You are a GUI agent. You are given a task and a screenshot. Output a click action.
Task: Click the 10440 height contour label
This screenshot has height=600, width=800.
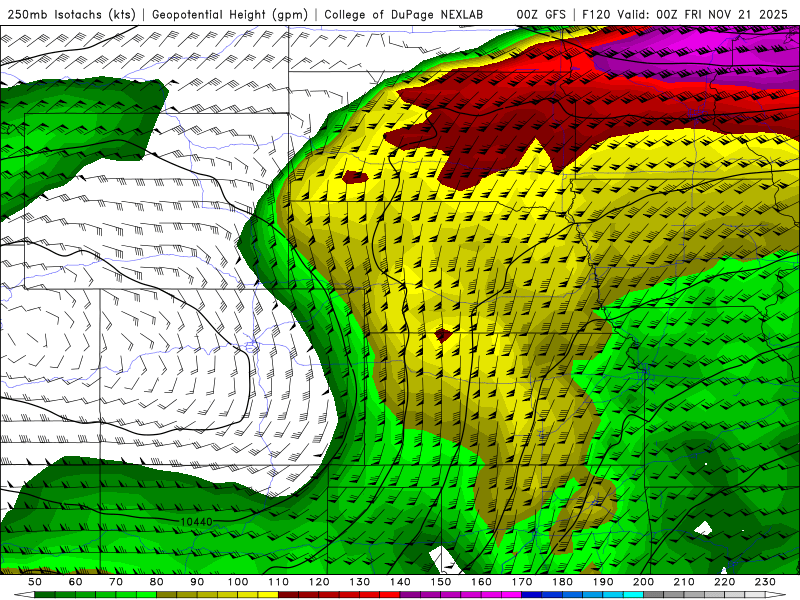196,521
